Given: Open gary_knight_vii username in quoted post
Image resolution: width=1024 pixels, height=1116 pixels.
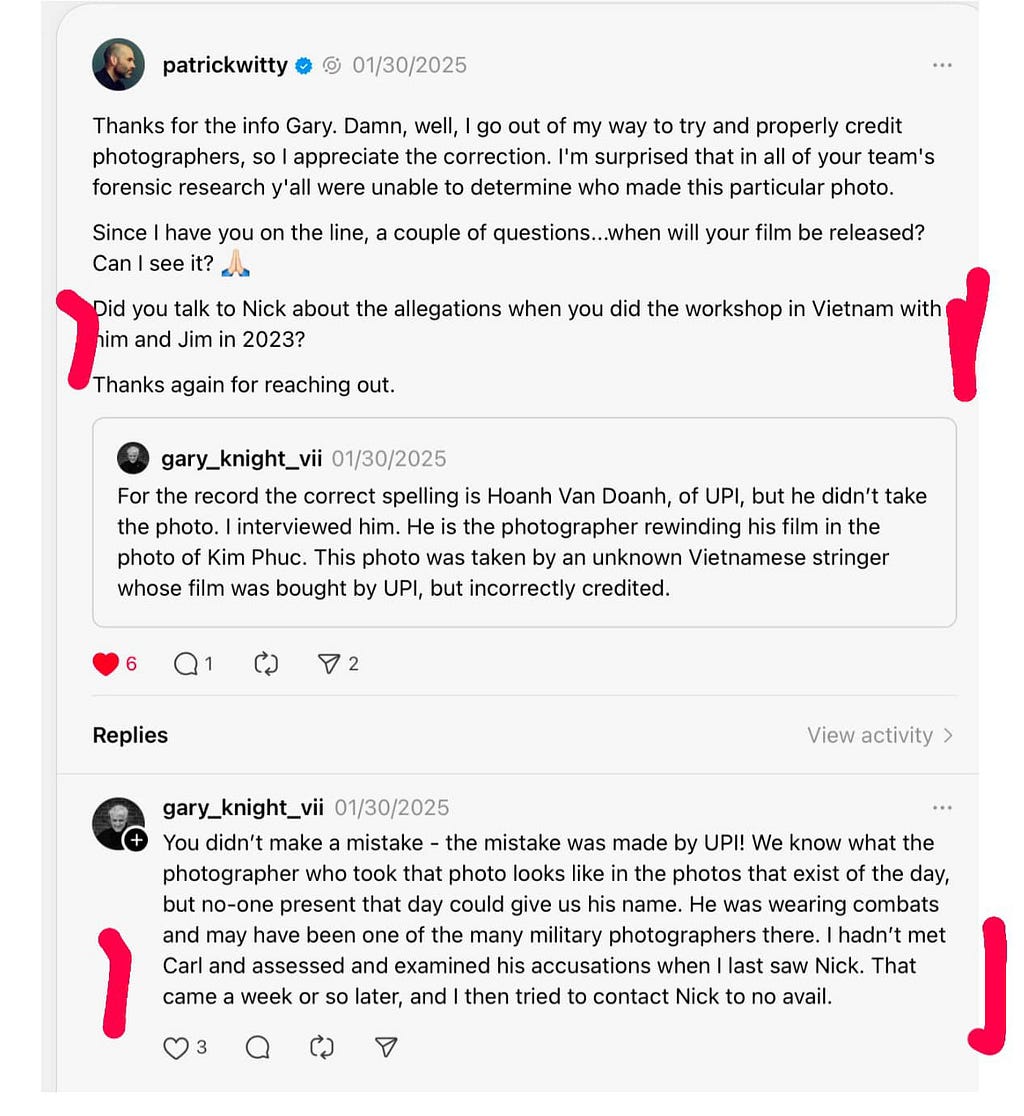Looking at the screenshot, I should [x=241, y=458].
